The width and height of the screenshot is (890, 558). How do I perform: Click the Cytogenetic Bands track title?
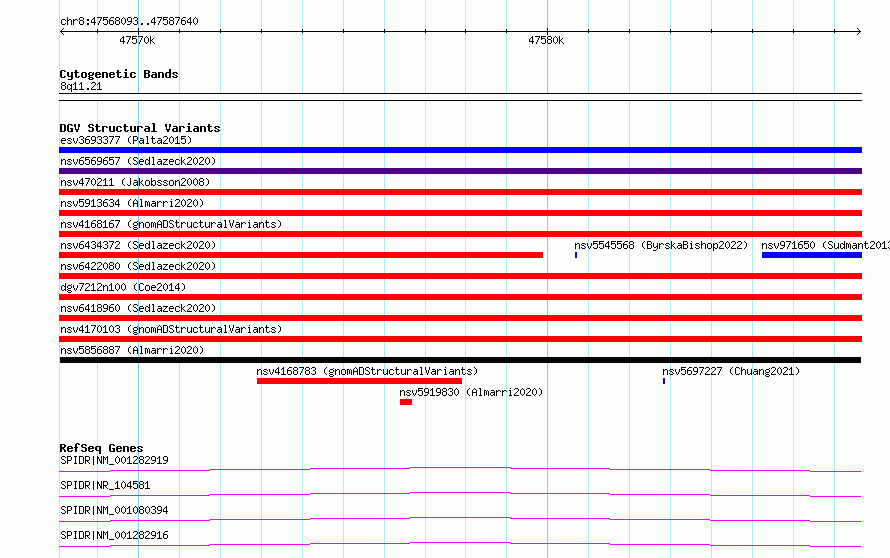(x=119, y=74)
